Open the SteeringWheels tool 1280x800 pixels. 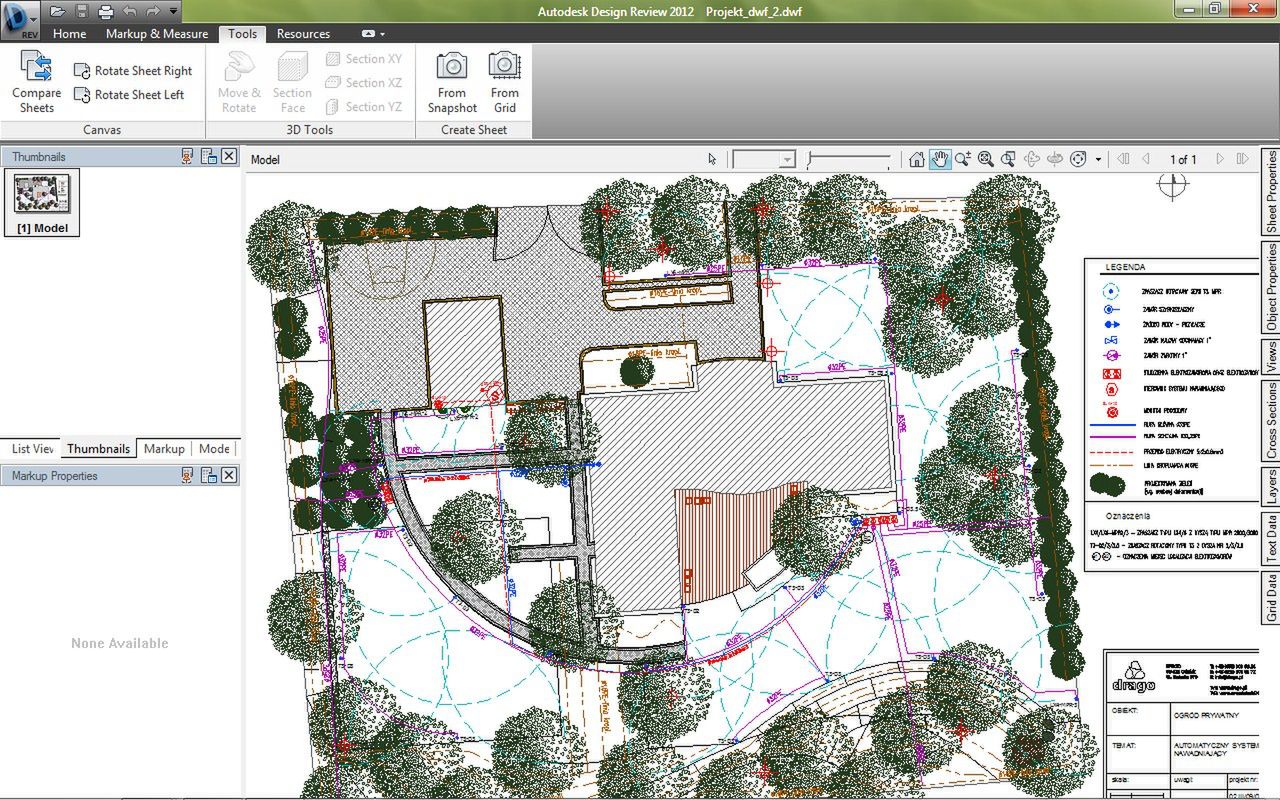[1078, 159]
